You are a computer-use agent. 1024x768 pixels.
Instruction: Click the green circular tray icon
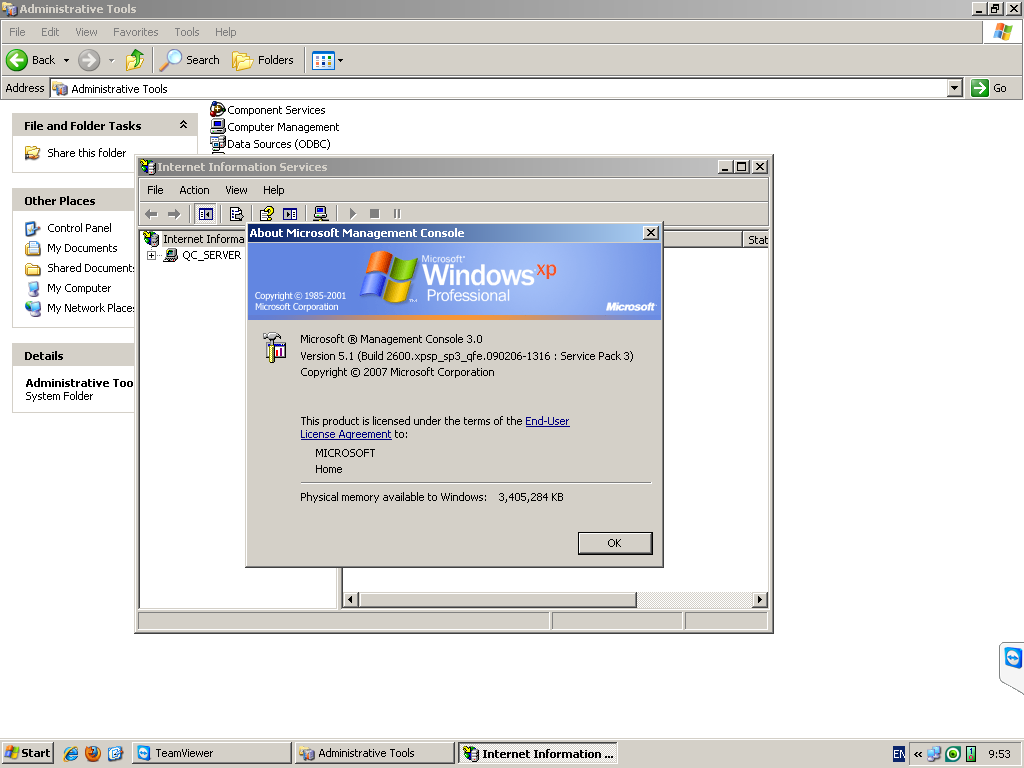click(953, 754)
